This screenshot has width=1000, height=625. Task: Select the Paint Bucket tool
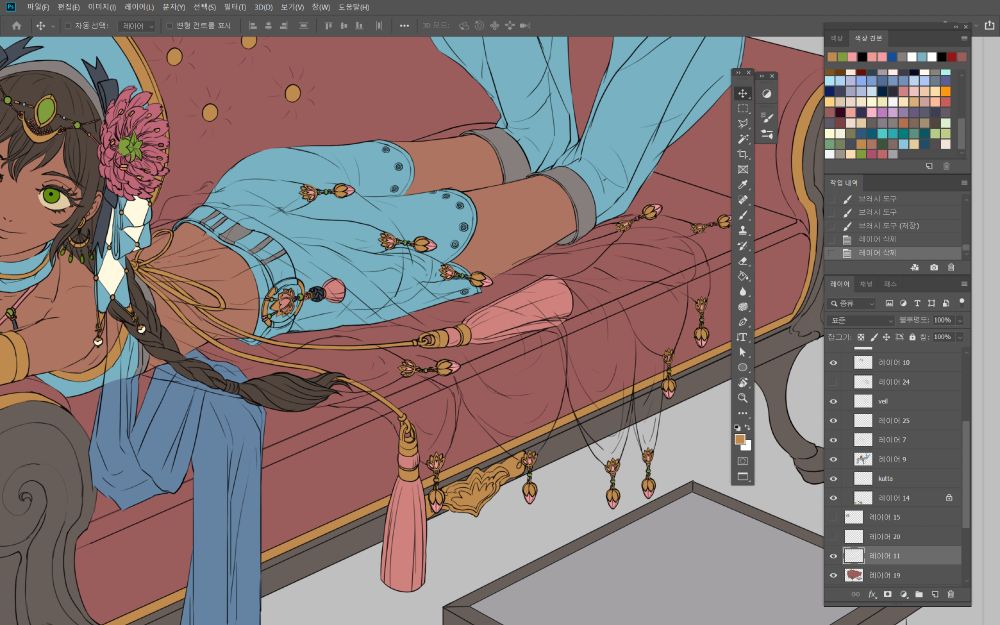click(742, 276)
